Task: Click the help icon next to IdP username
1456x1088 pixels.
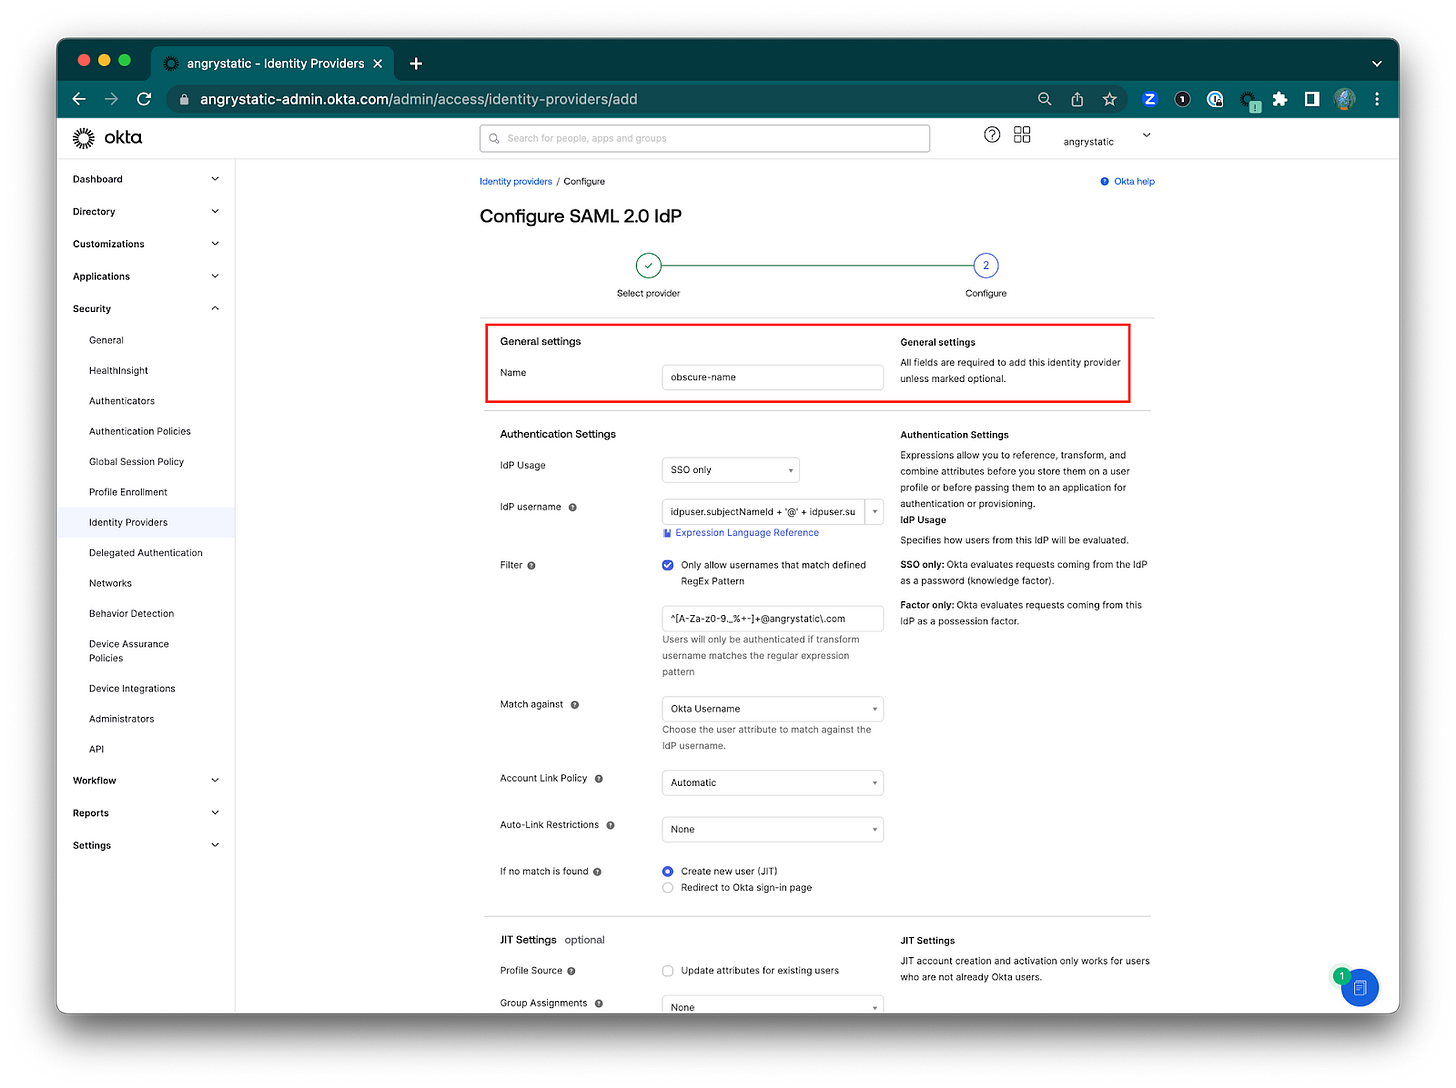Action: pos(572,507)
